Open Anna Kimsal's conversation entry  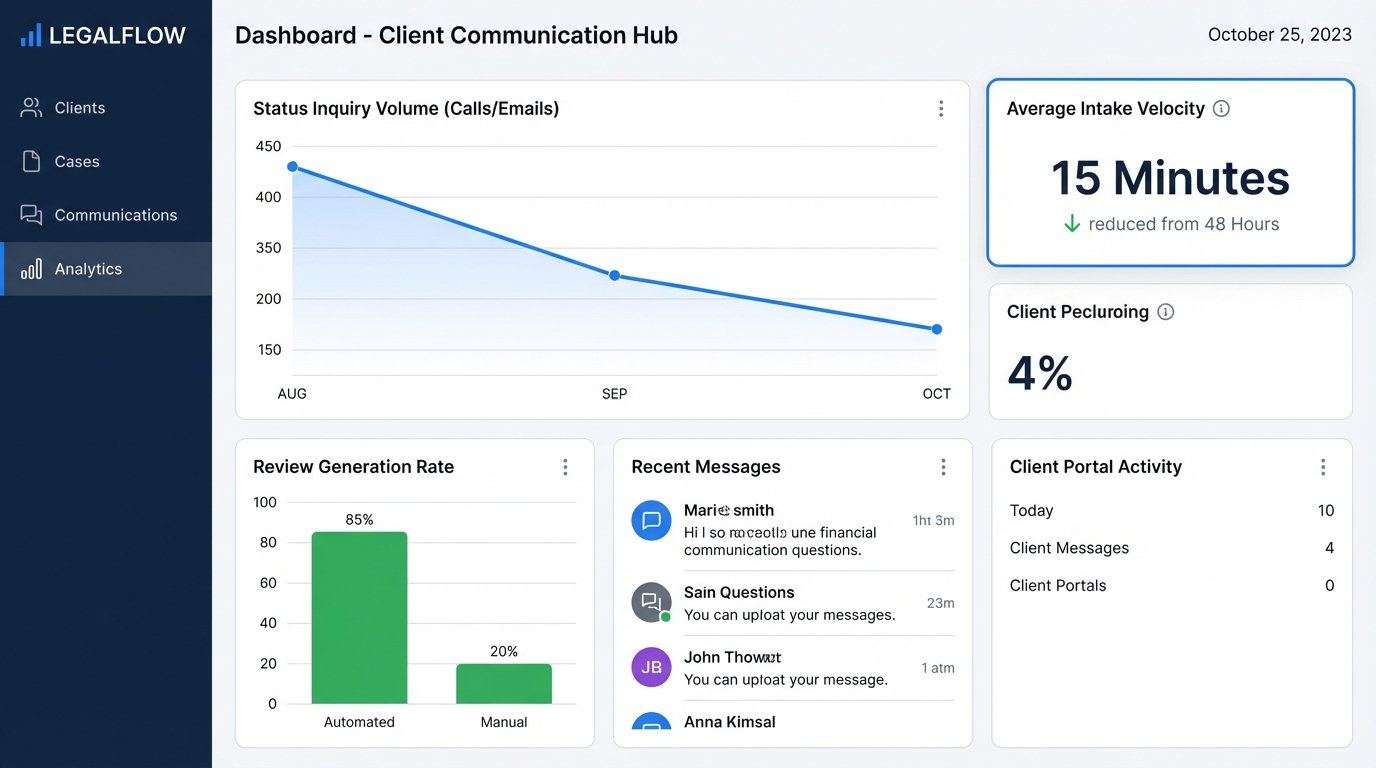click(729, 721)
